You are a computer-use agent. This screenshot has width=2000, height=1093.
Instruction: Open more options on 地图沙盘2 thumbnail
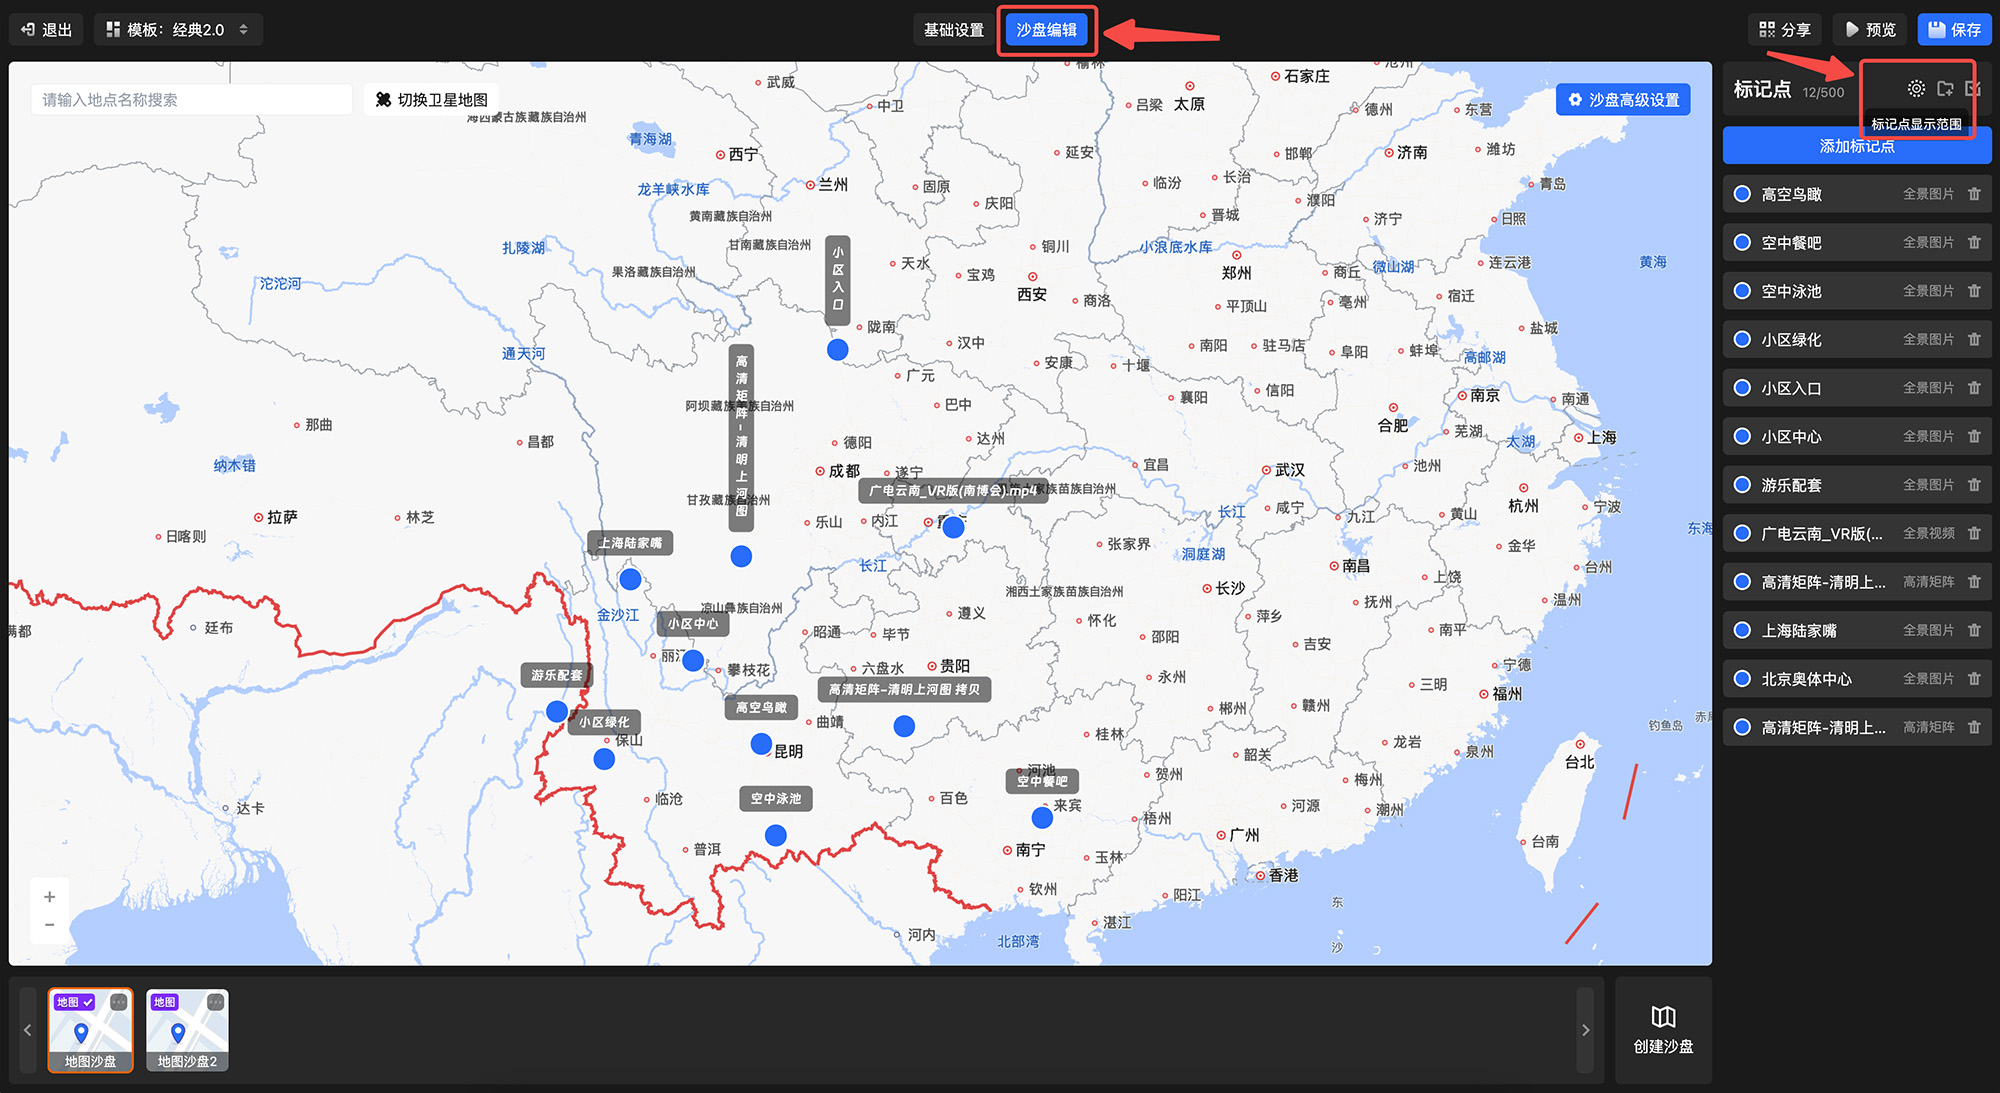pos(215,1002)
